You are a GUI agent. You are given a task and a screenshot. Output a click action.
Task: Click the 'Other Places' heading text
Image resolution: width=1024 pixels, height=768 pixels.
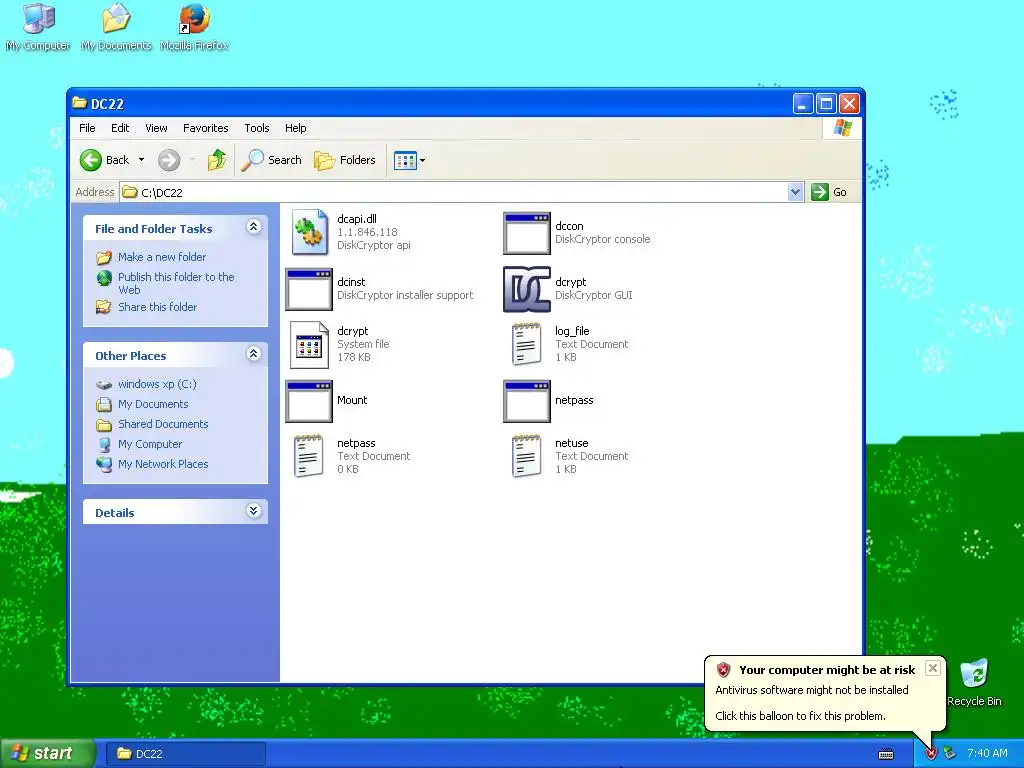131,356
